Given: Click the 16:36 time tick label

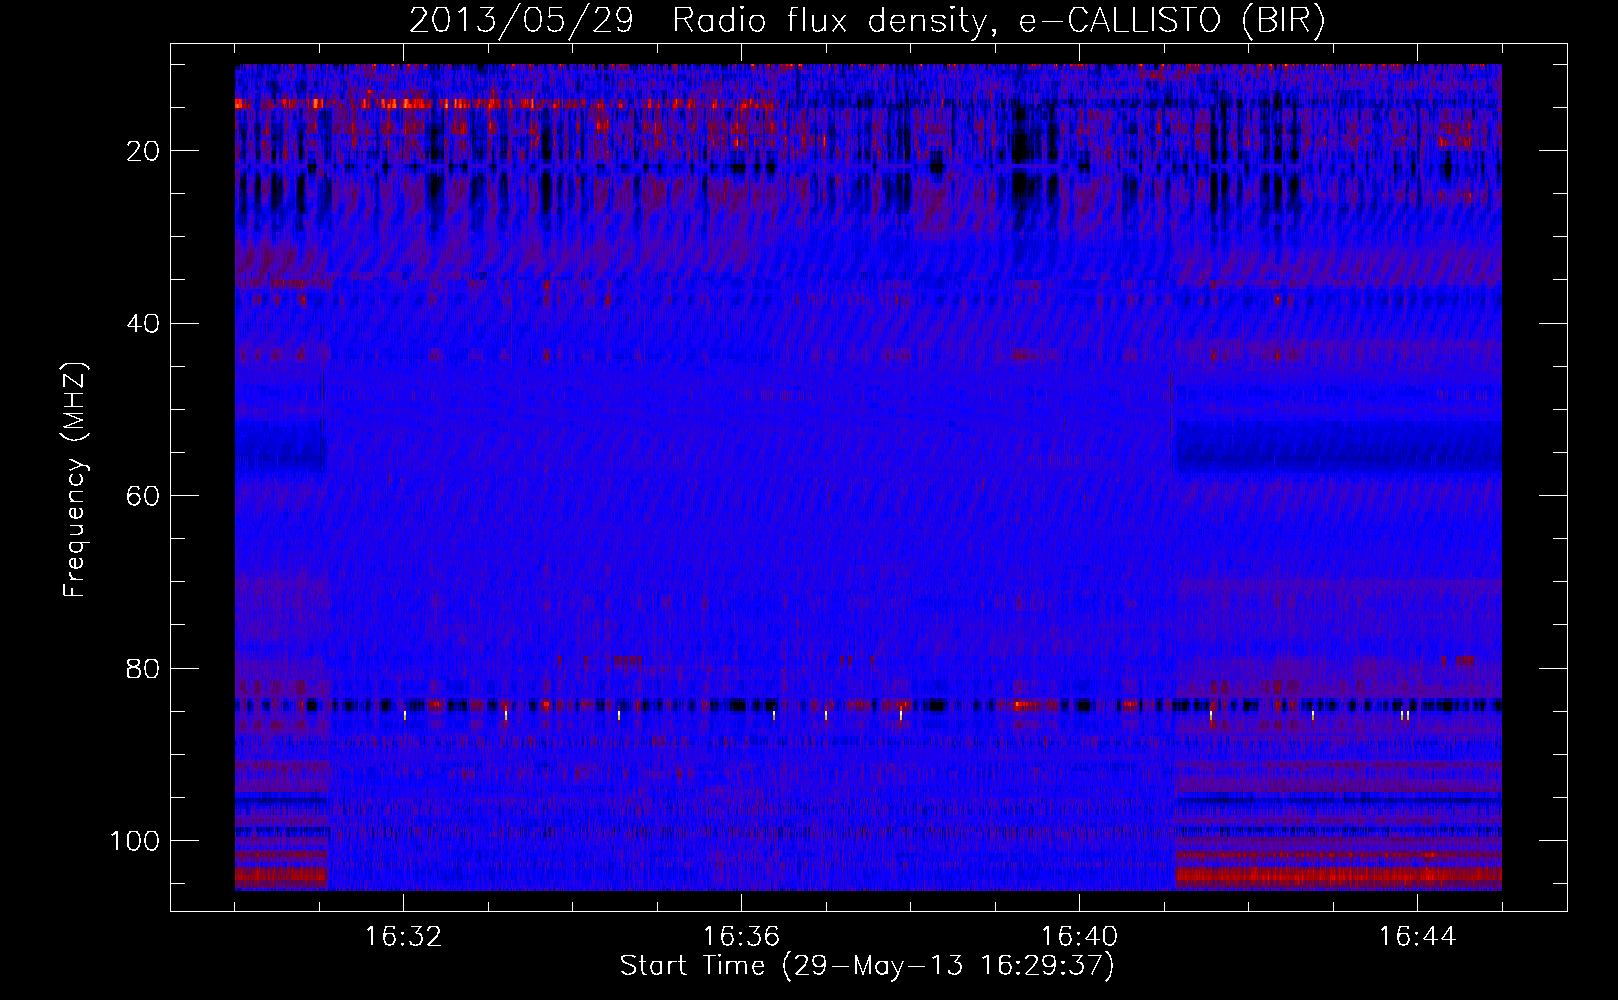Looking at the screenshot, I should [x=741, y=936].
